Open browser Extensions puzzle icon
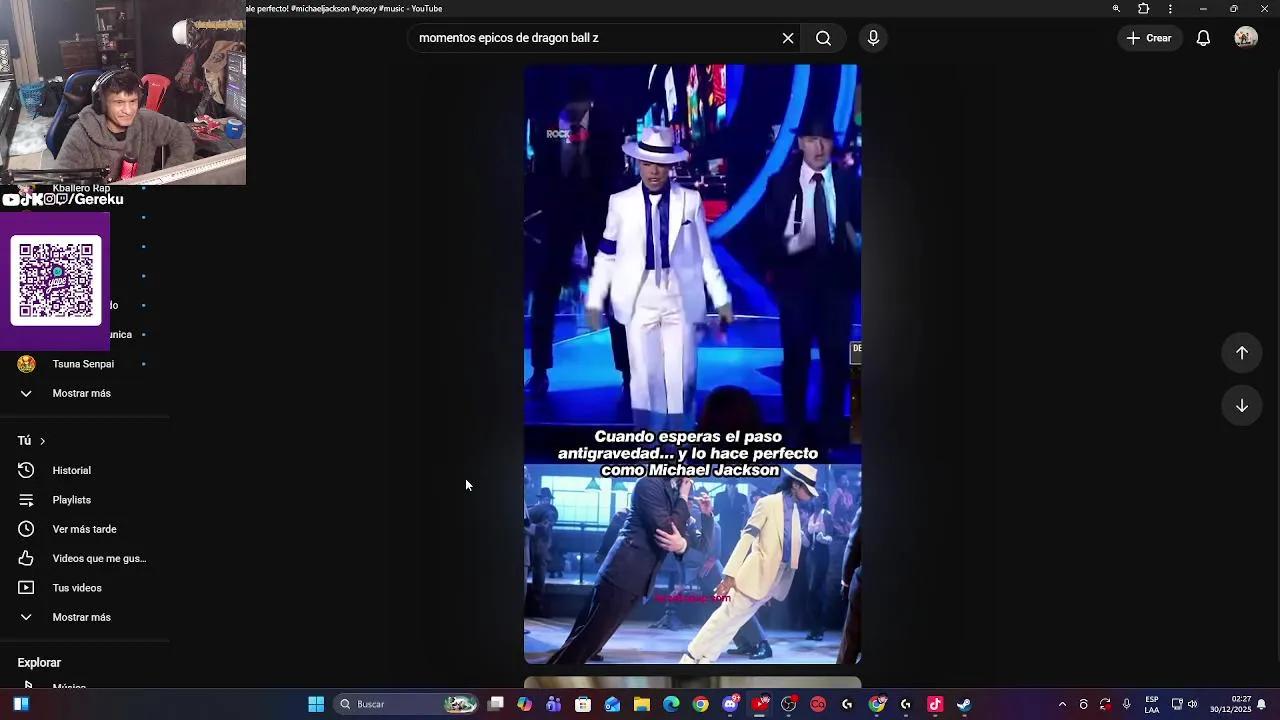Screen dimensions: 1280x720 (x=1144, y=9)
